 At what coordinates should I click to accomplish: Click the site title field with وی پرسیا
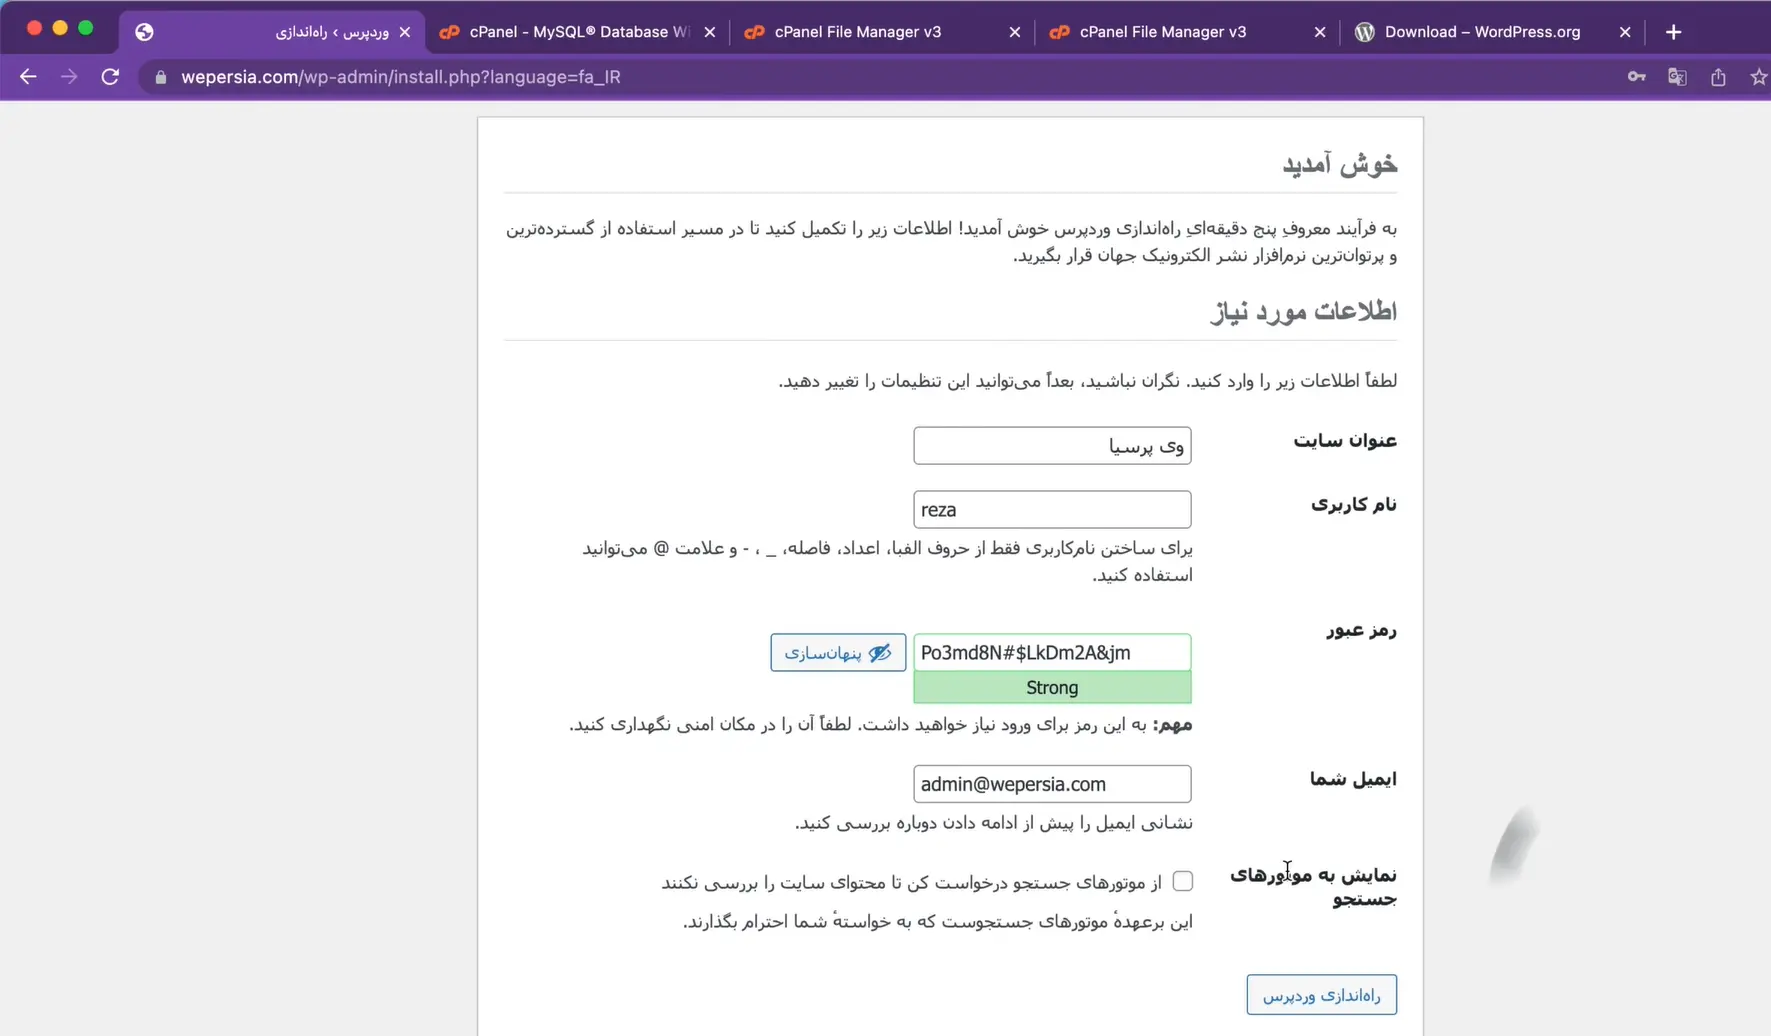1052,446
